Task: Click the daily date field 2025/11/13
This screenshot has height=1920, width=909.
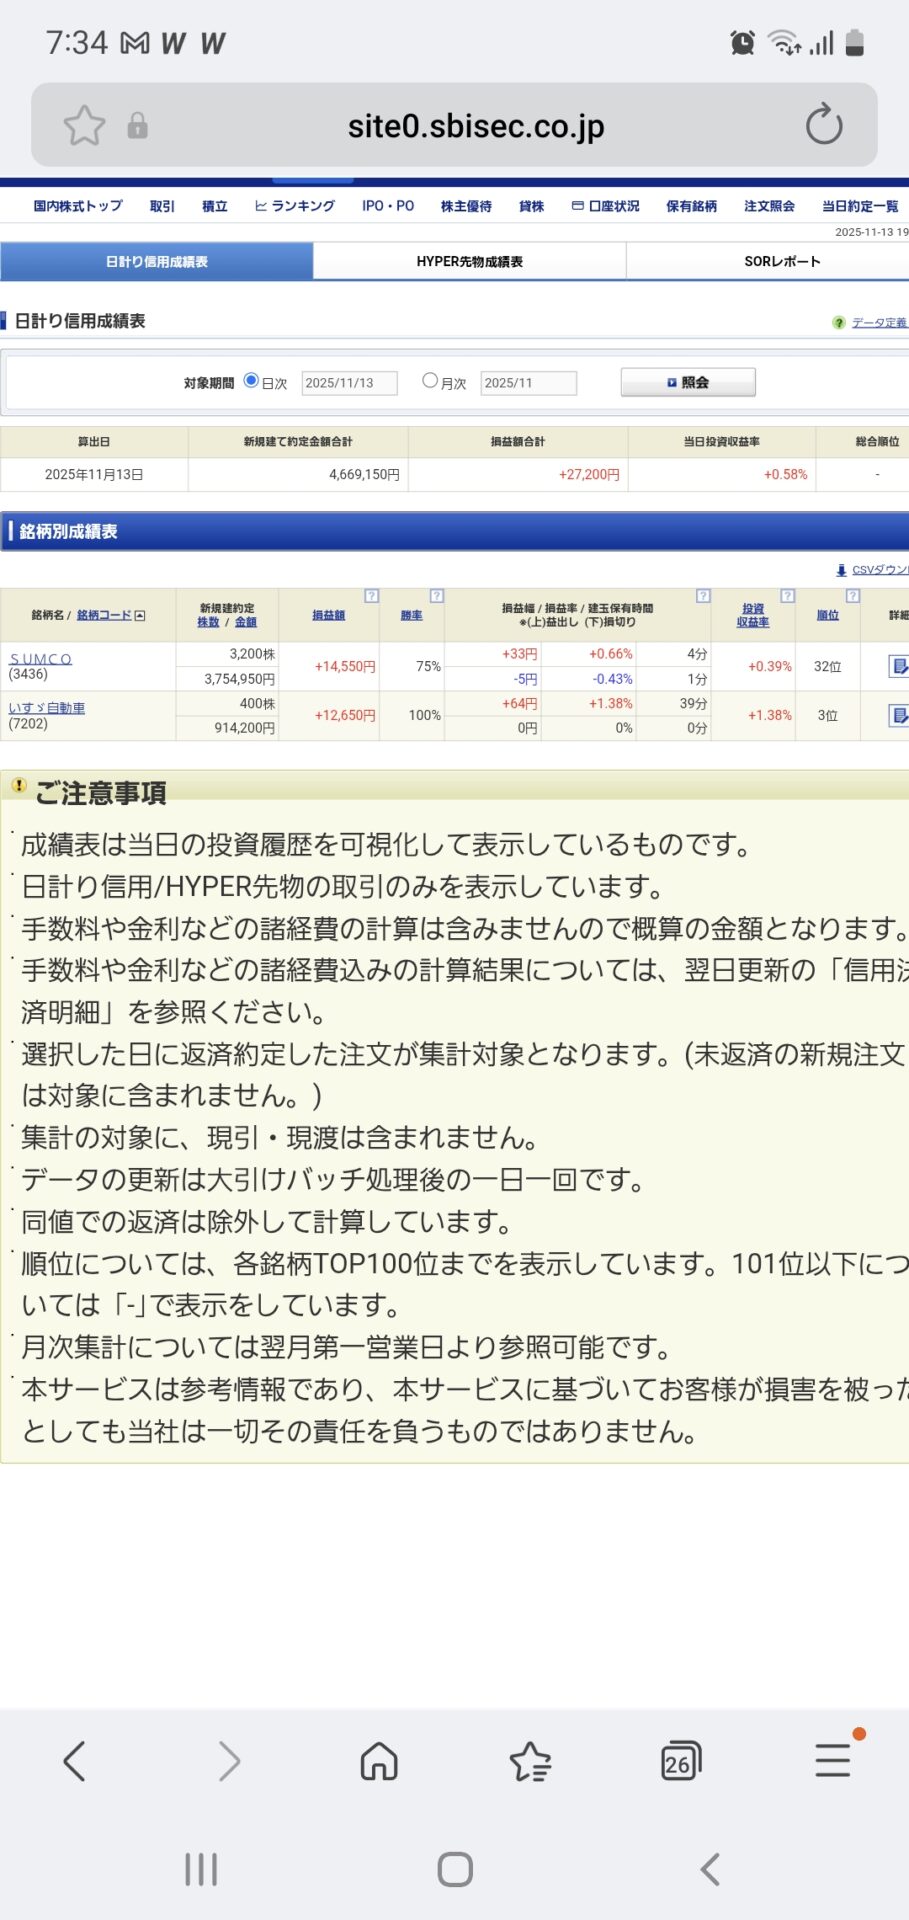Action: [x=349, y=383]
